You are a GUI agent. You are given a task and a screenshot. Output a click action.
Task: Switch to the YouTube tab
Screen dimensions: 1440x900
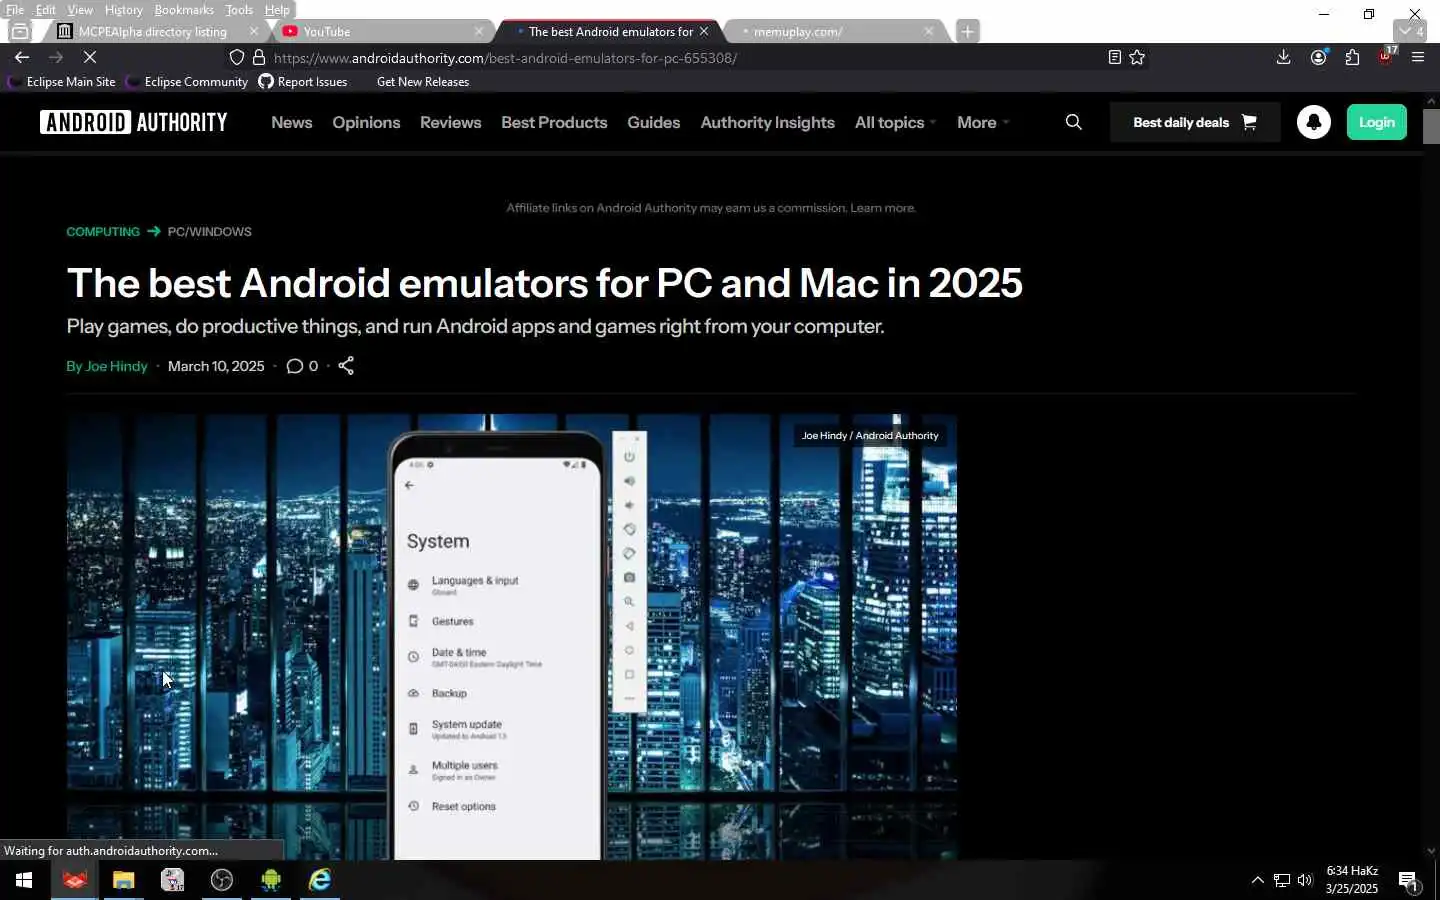click(380, 31)
